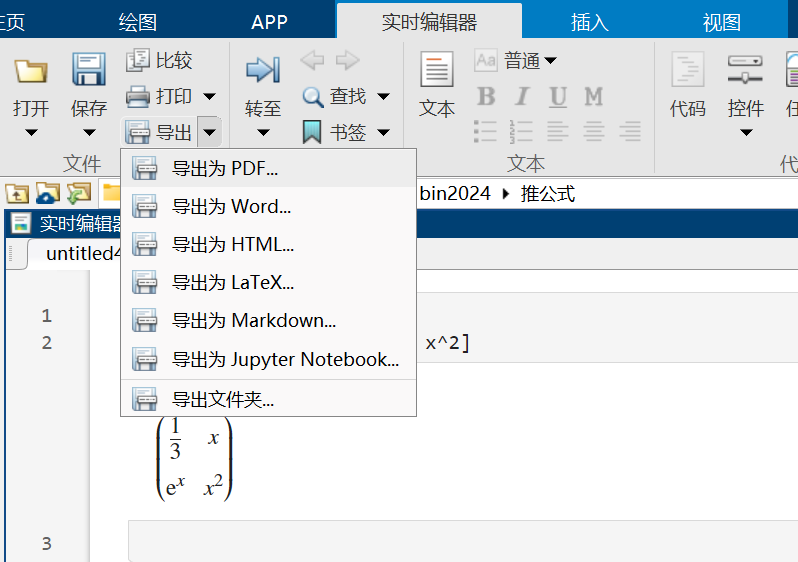Align text right icon
Viewport: 798px width, 562px height.
[x=630, y=131]
